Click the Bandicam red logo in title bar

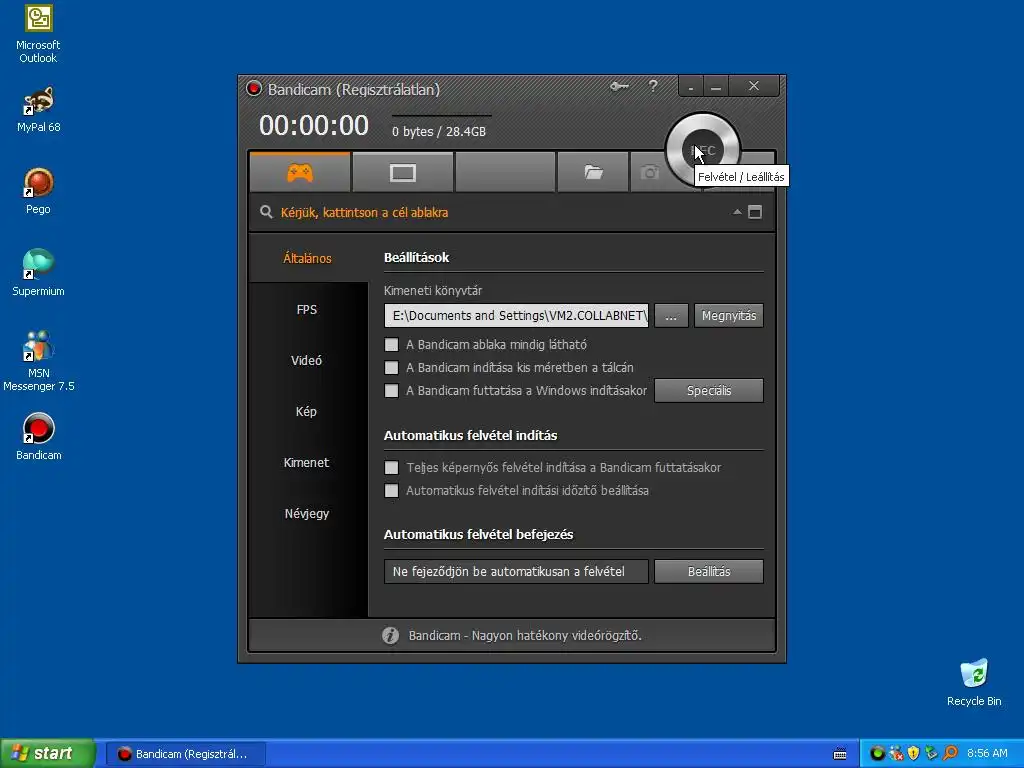pos(254,88)
